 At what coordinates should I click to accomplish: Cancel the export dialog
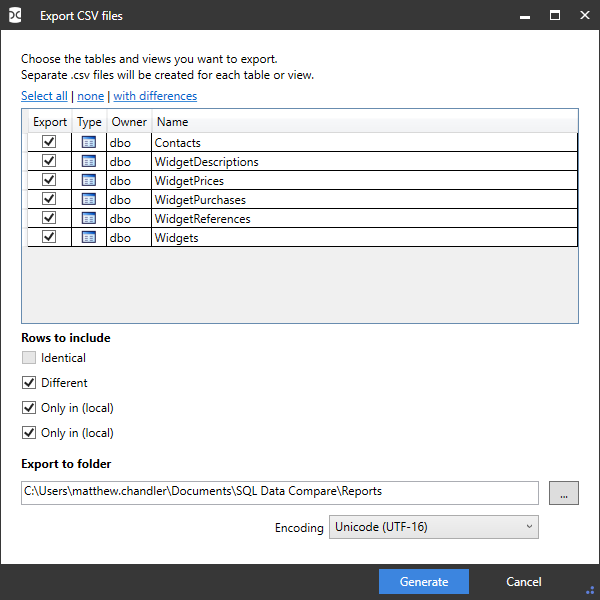(x=524, y=582)
